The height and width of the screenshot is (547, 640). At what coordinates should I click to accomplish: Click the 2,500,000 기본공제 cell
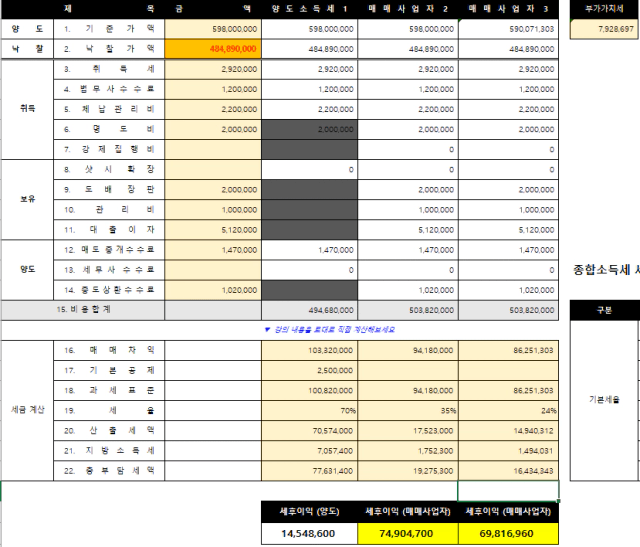click(309, 370)
